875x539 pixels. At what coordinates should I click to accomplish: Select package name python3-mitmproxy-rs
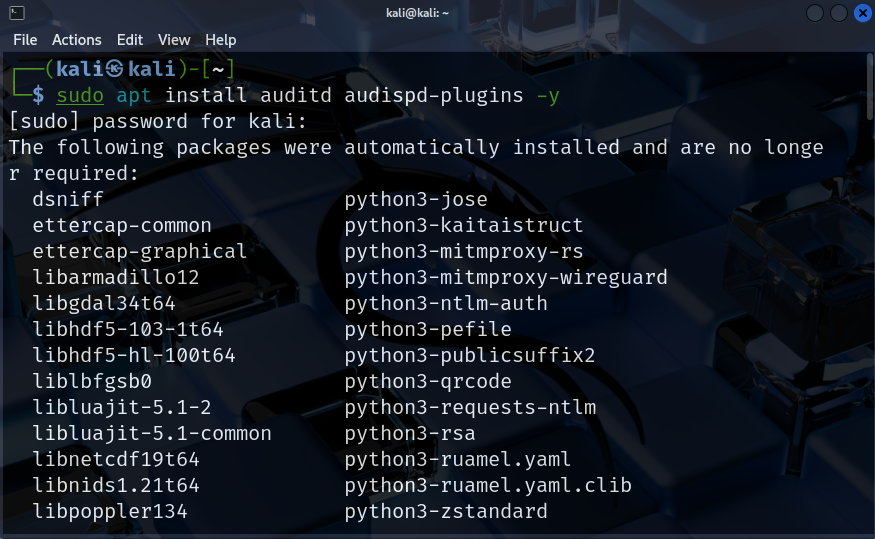pos(464,252)
